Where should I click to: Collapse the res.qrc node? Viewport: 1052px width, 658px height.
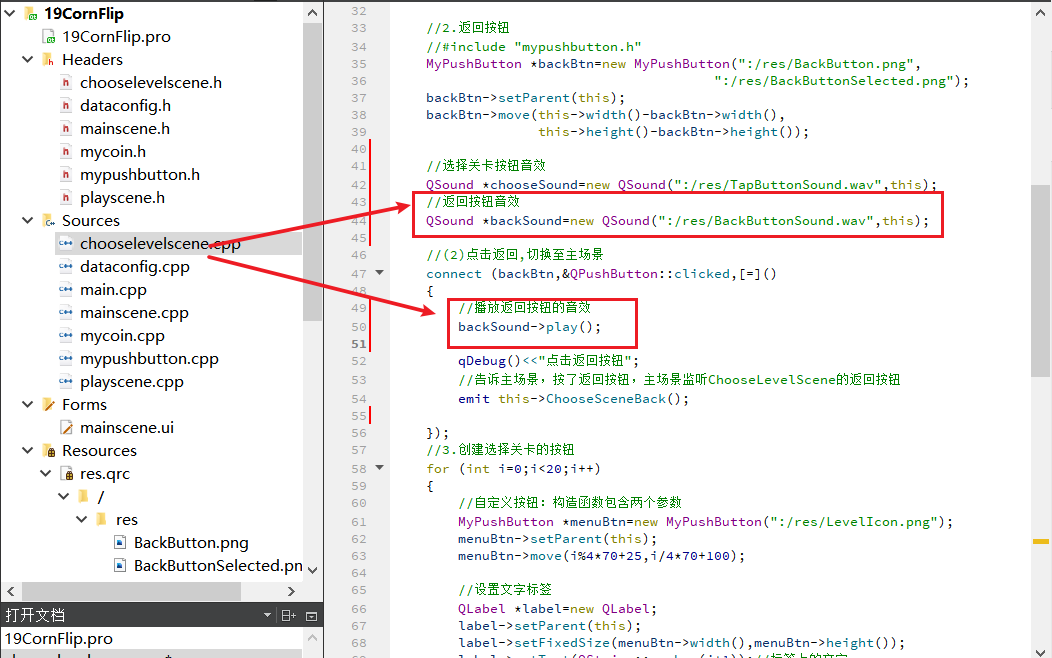point(46,473)
